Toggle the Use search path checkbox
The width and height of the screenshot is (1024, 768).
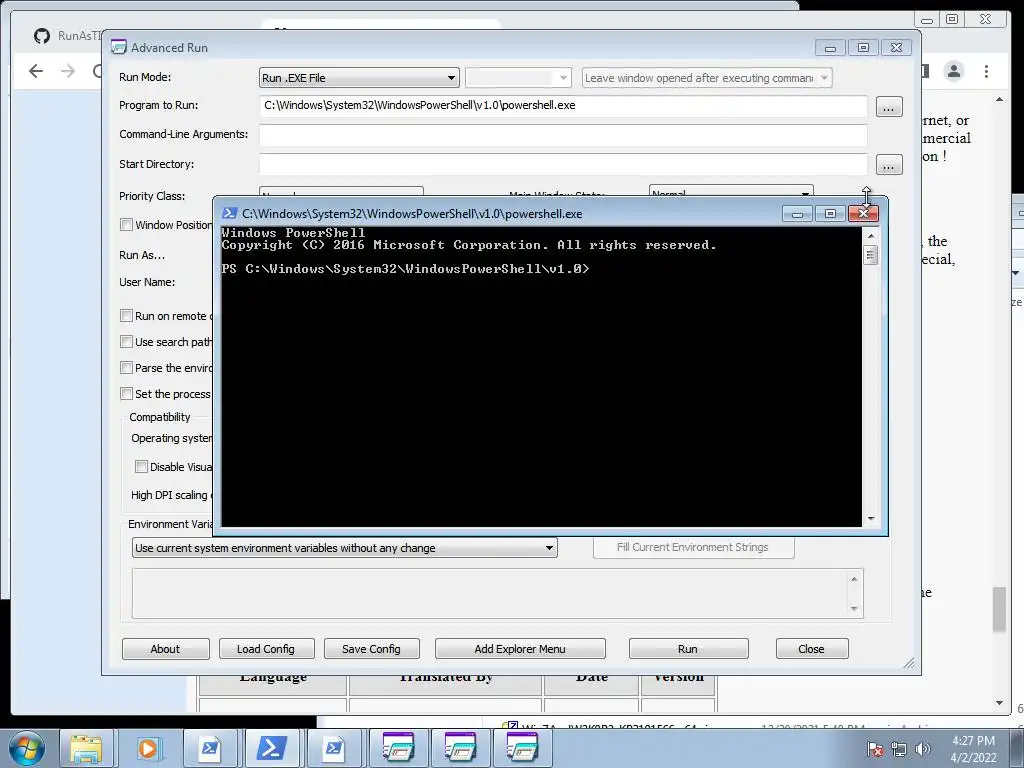[127, 342]
